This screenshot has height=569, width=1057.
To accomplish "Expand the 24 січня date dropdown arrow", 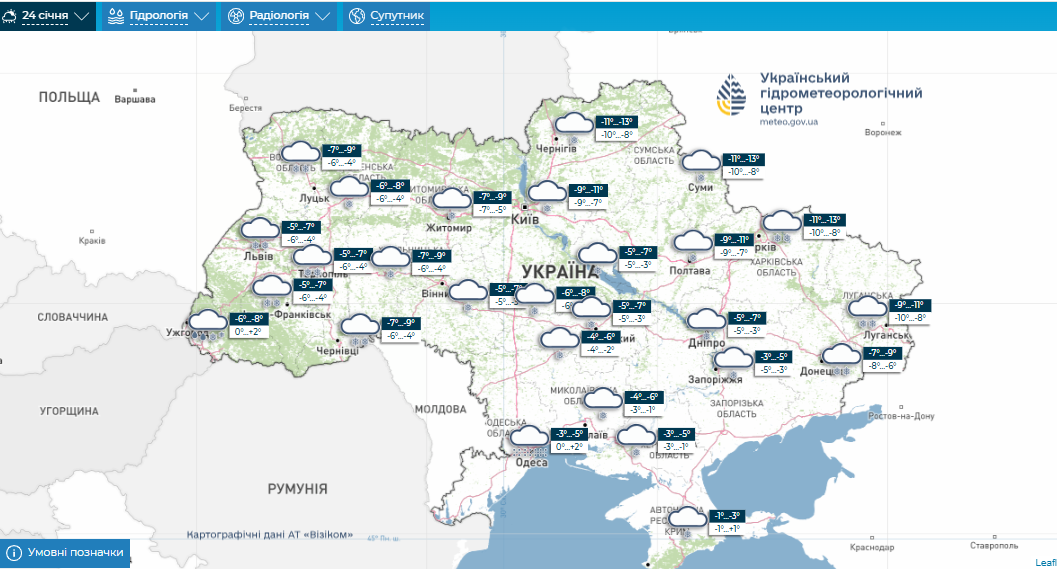I will 82,16.
